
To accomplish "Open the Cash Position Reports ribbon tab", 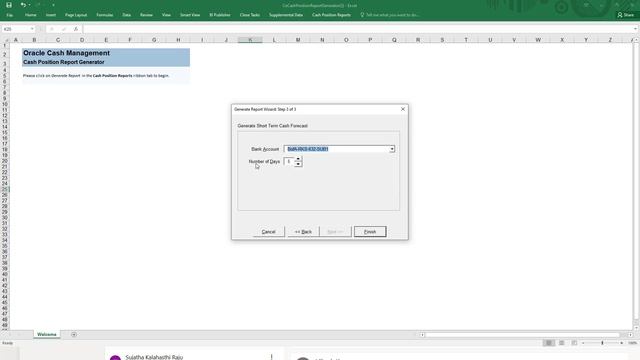I will pyautogui.click(x=331, y=15).
